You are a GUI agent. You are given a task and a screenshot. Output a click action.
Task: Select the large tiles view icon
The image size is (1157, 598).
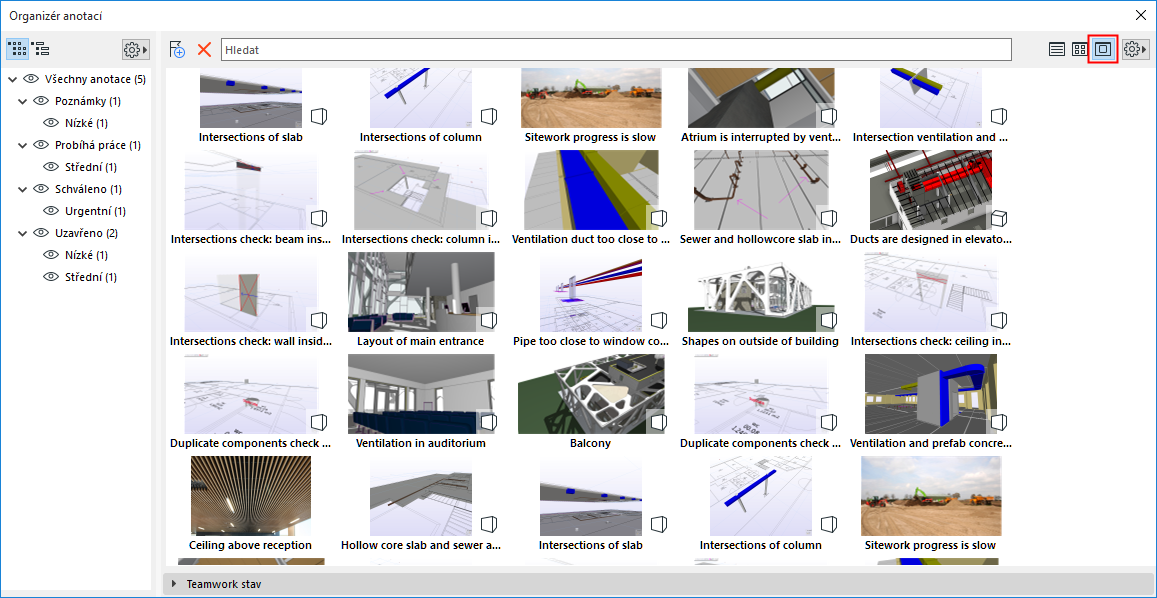click(1103, 49)
